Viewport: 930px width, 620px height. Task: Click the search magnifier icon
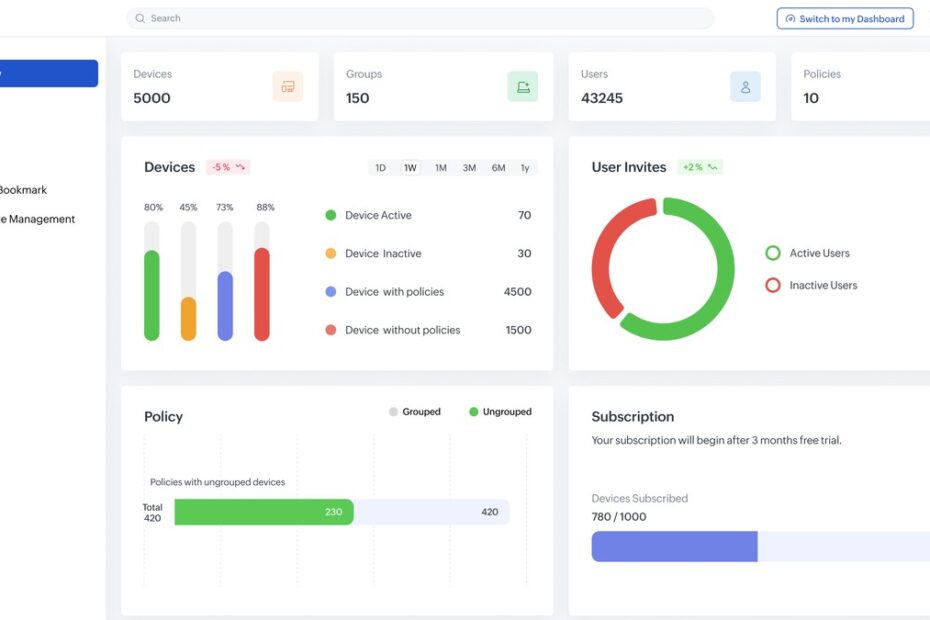140,18
